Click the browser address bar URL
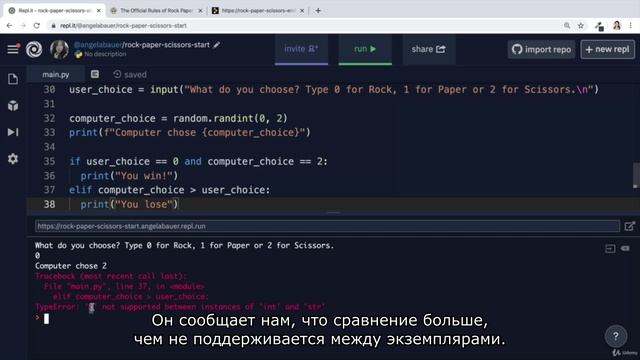The height and width of the screenshot is (360, 640). (x=123, y=26)
